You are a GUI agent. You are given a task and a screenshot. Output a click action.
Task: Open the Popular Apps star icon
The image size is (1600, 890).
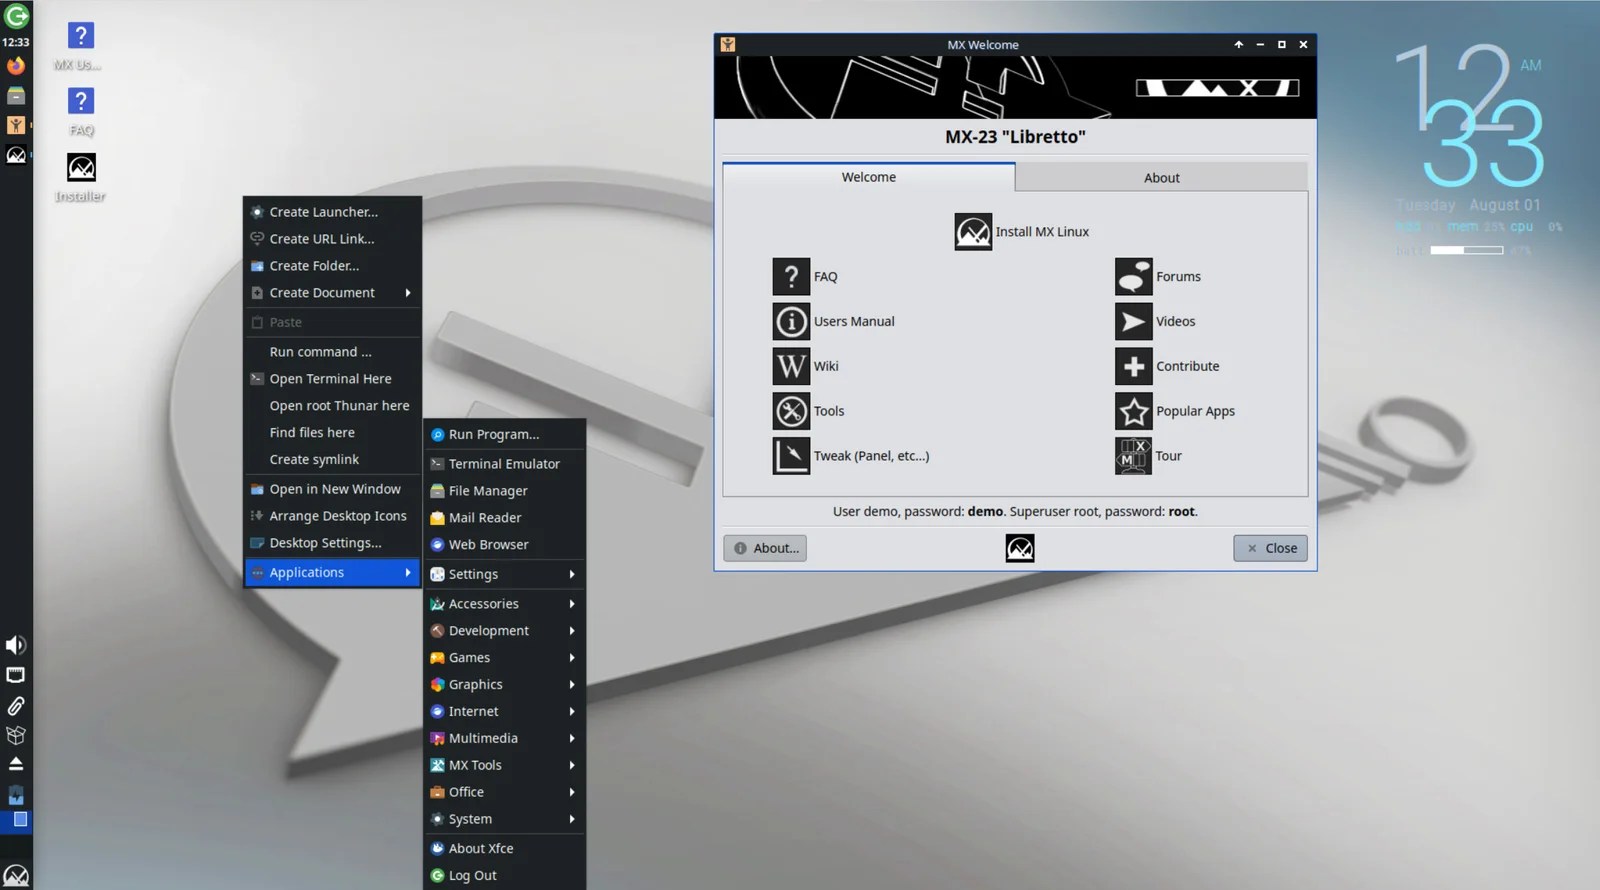pos(1134,411)
